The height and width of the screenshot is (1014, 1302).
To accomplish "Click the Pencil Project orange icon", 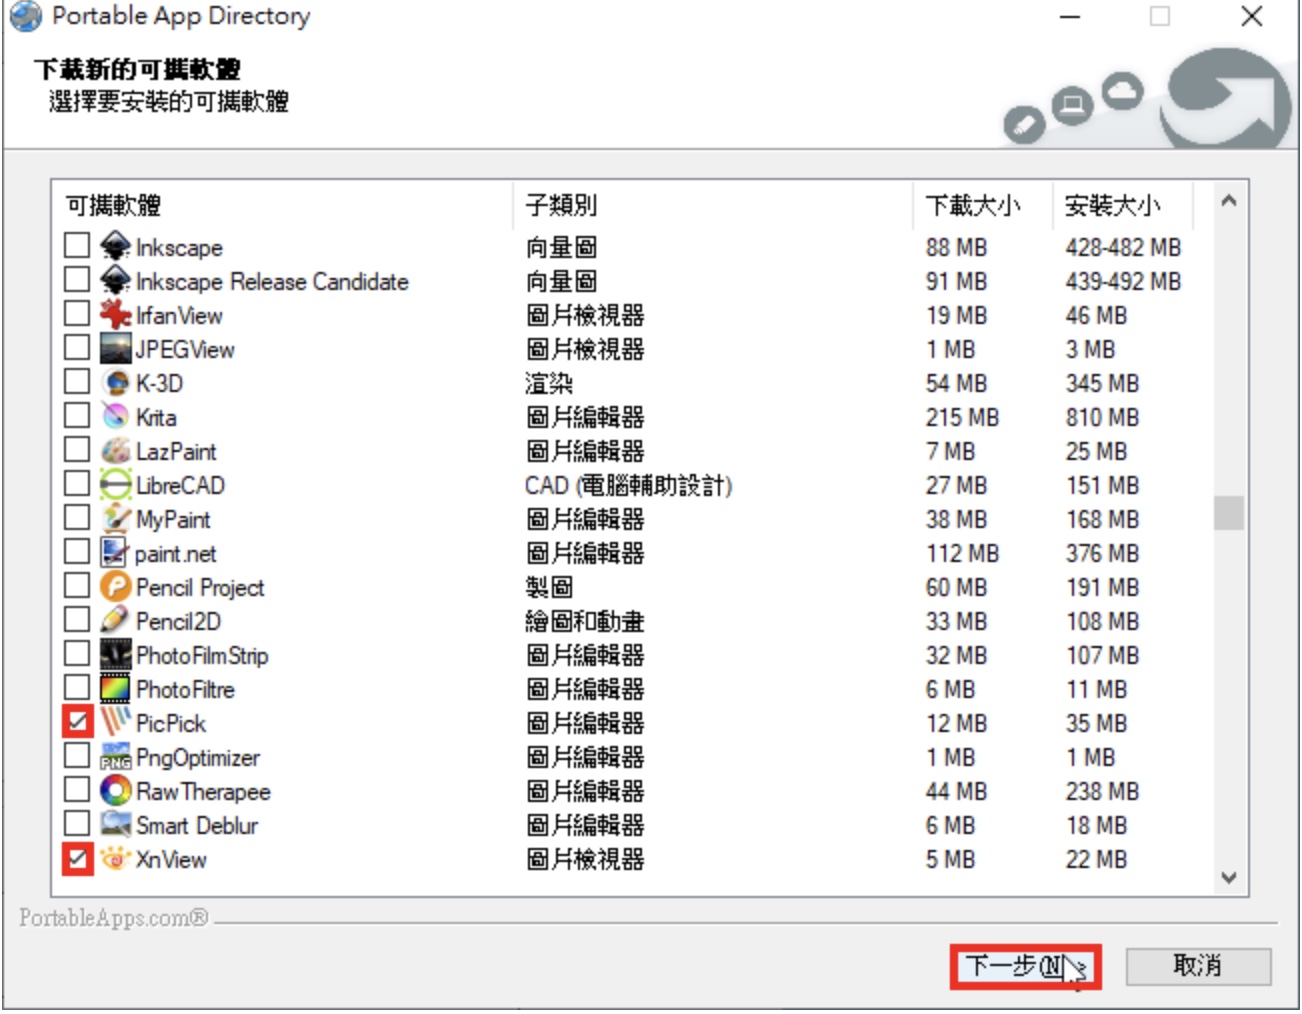I will (x=115, y=586).
